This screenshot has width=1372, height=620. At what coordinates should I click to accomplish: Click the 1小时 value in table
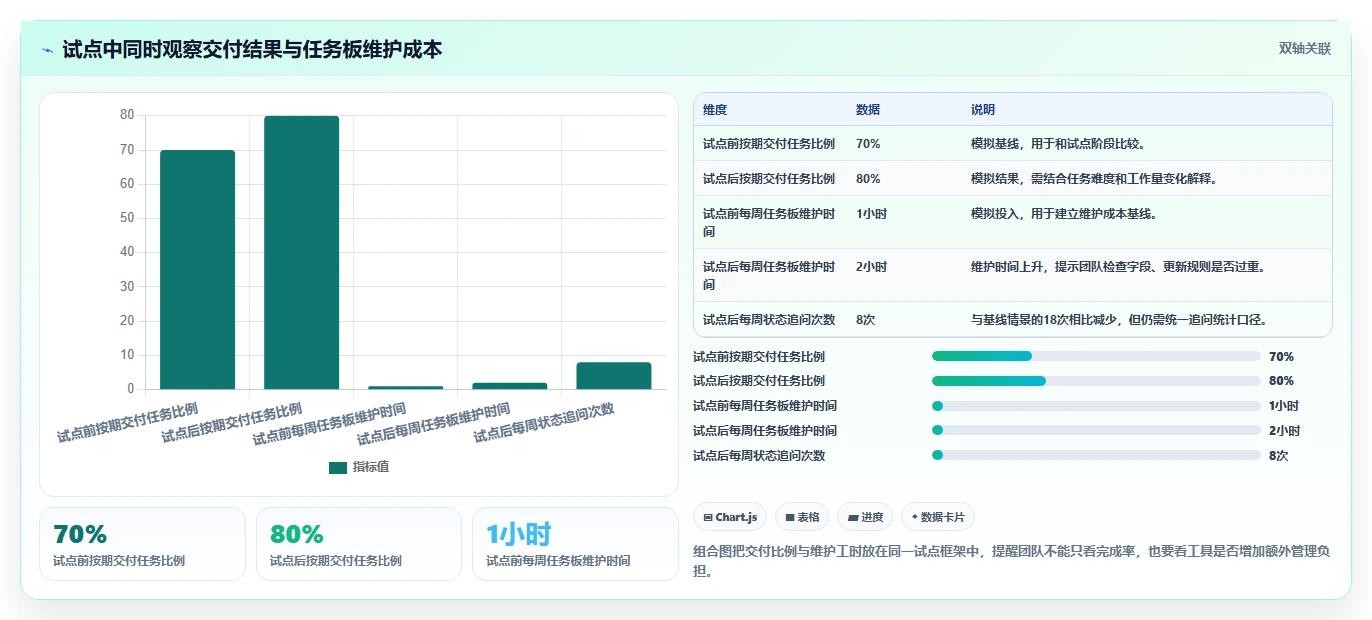871,214
